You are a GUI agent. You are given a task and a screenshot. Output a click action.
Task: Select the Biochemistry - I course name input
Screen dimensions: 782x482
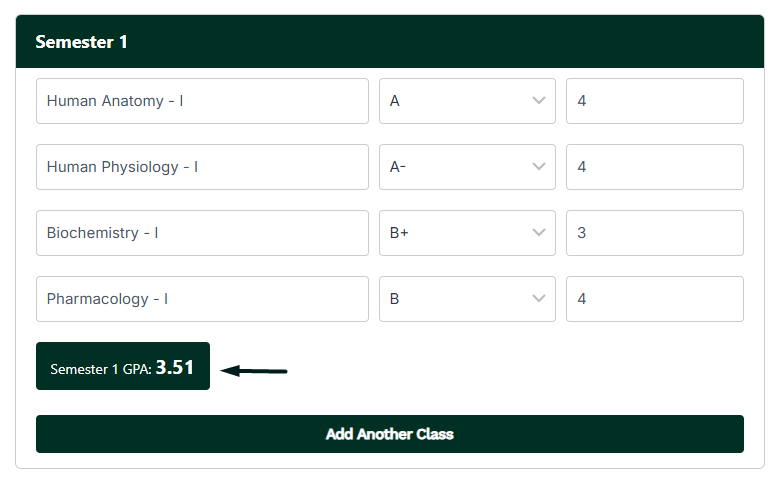pyautogui.click(x=202, y=233)
